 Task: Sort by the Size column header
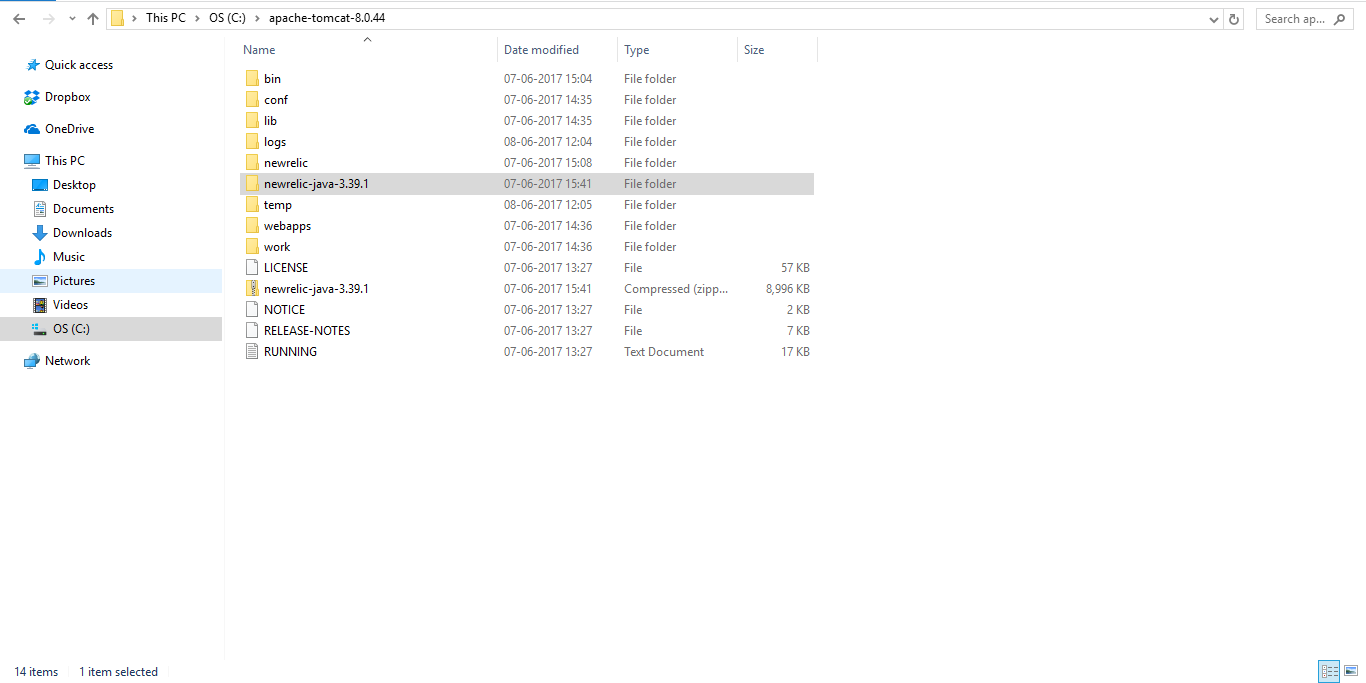click(x=754, y=50)
